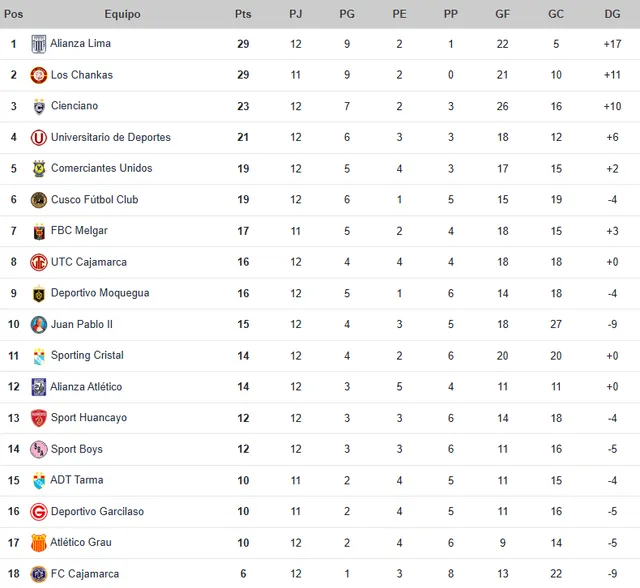This screenshot has width=640, height=588.
Task: Click the DG goal difference header
Action: click(x=612, y=14)
